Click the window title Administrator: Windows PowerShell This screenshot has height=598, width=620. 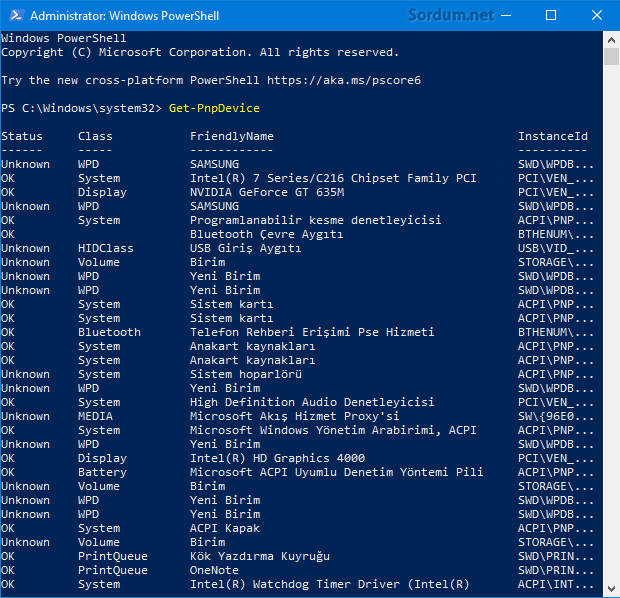click(125, 16)
